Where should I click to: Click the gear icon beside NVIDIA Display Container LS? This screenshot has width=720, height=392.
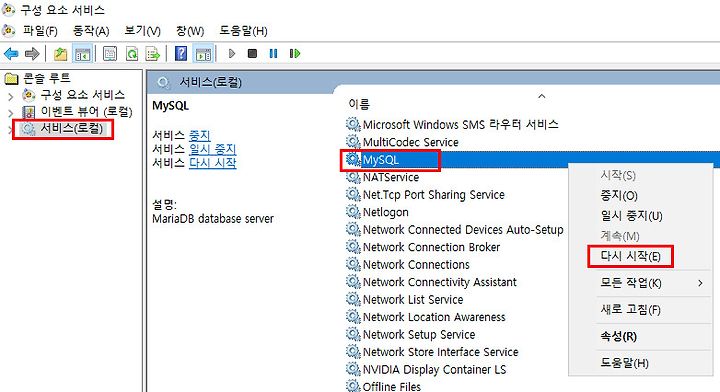tap(353, 369)
